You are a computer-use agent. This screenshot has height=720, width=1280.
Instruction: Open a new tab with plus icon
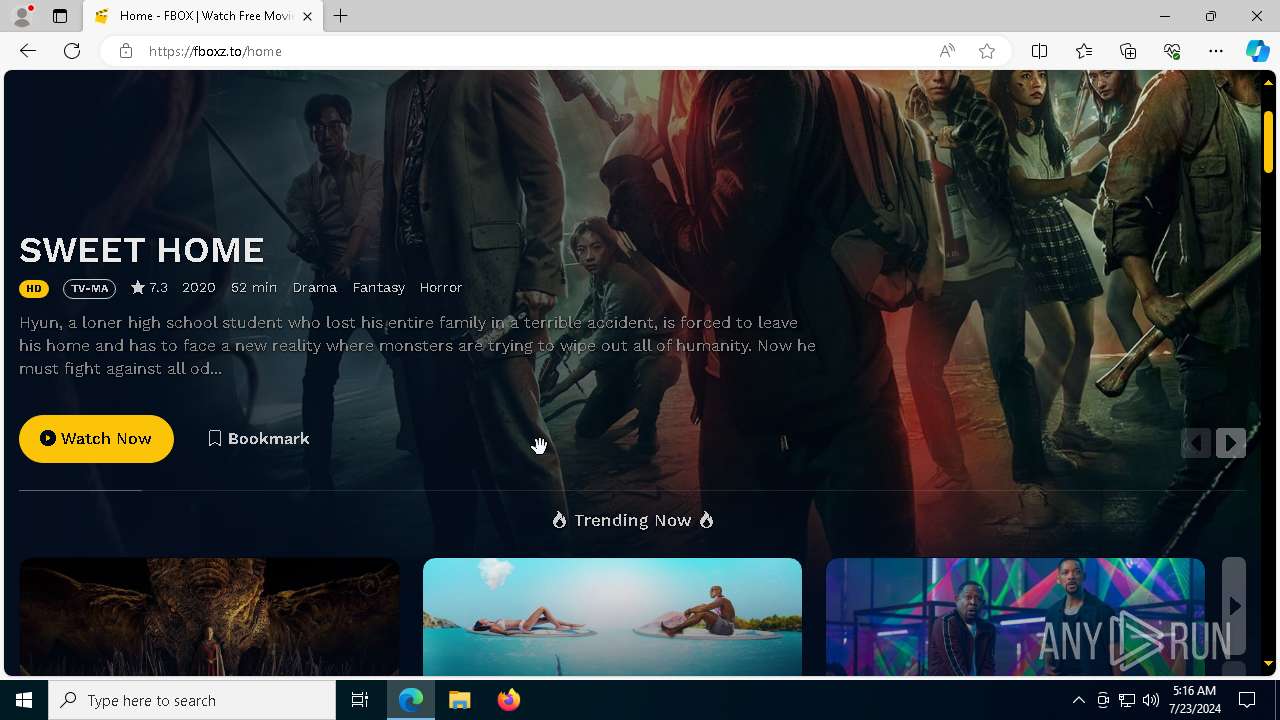341,16
